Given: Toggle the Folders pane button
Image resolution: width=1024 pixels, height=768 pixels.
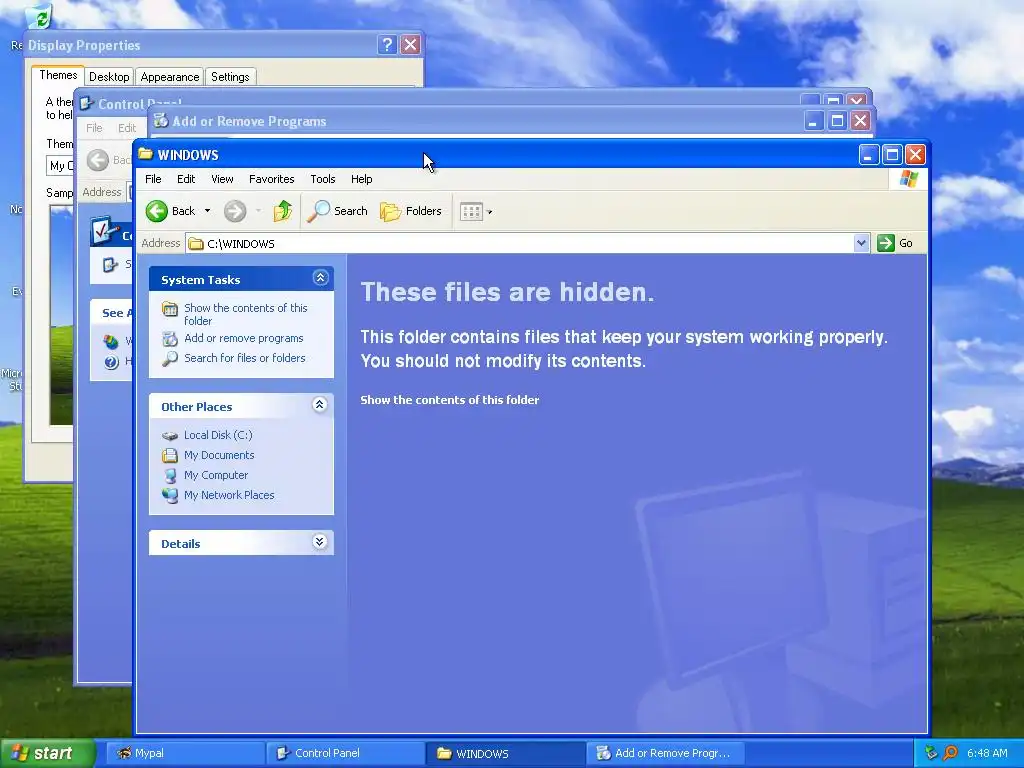Looking at the screenshot, I should 411,211.
